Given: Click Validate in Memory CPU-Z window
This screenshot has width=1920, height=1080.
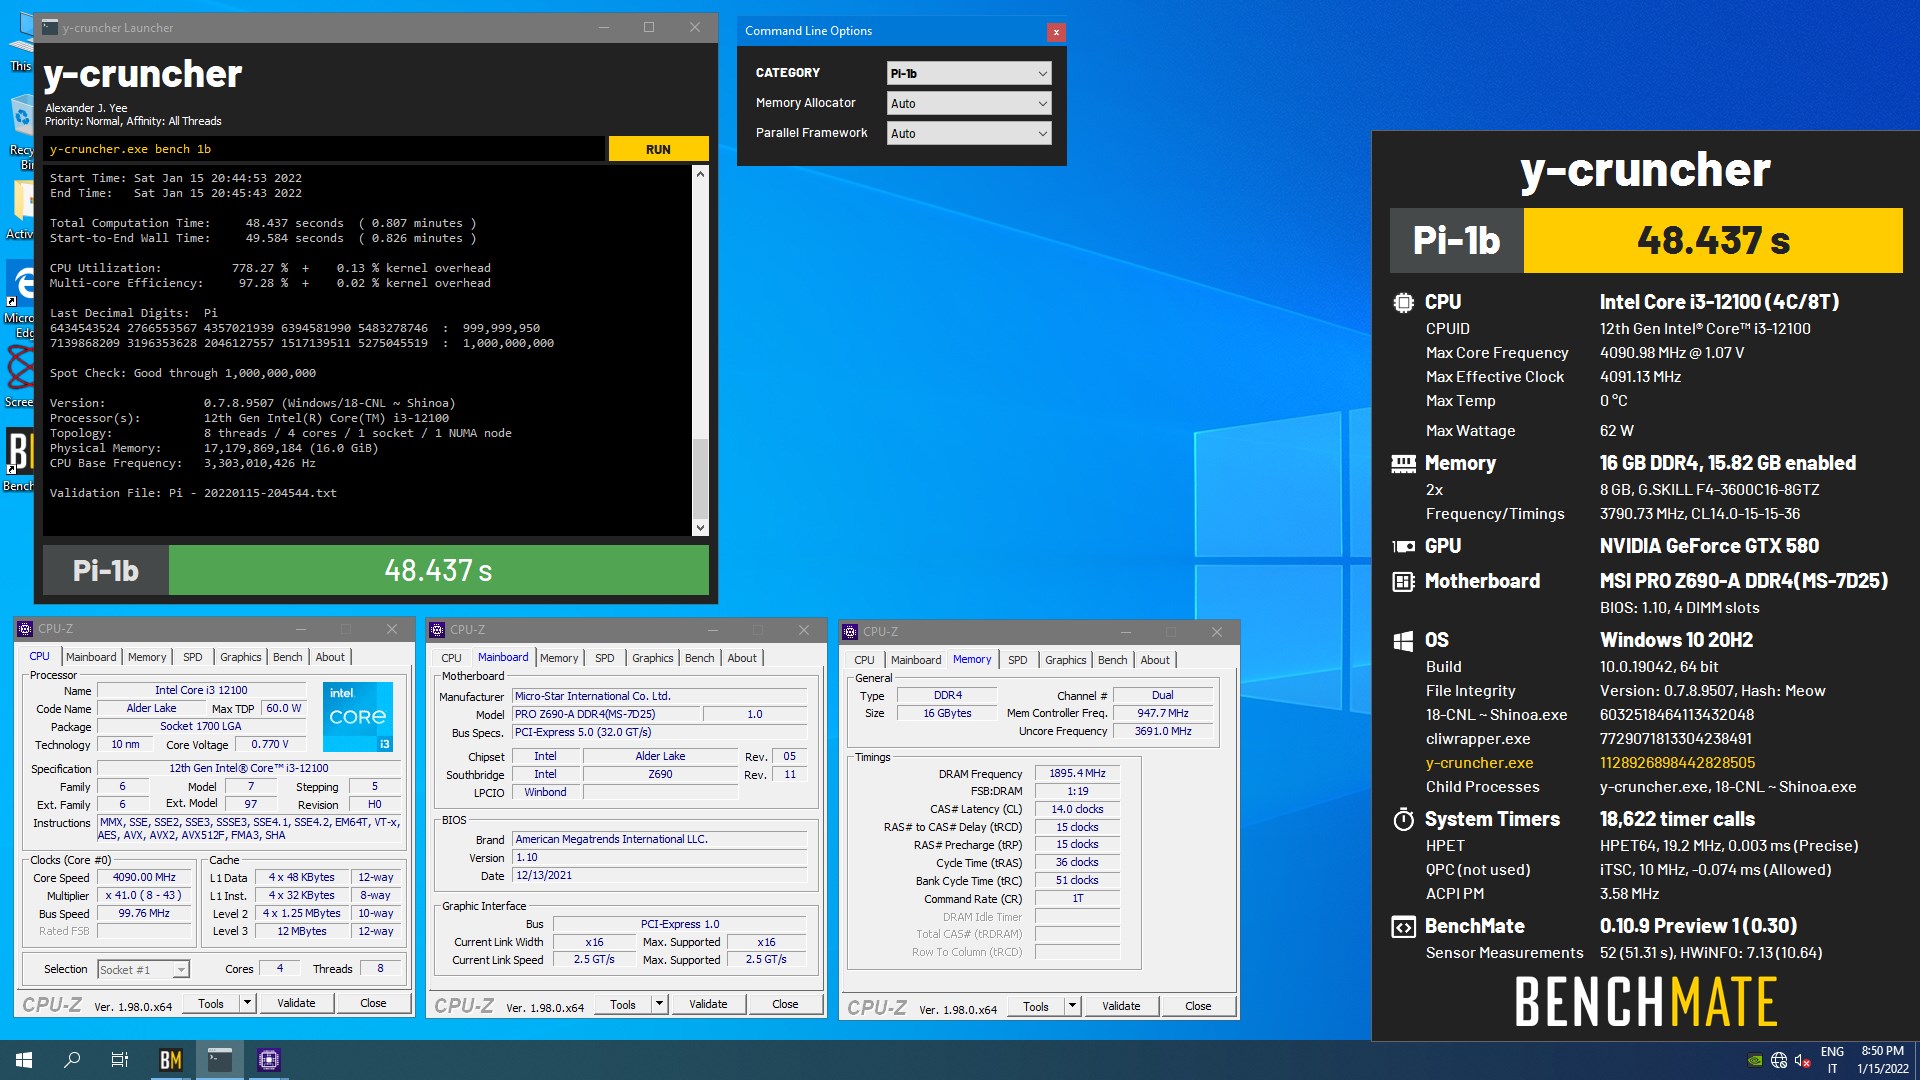Looking at the screenshot, I should (x=1121, y=1006).
